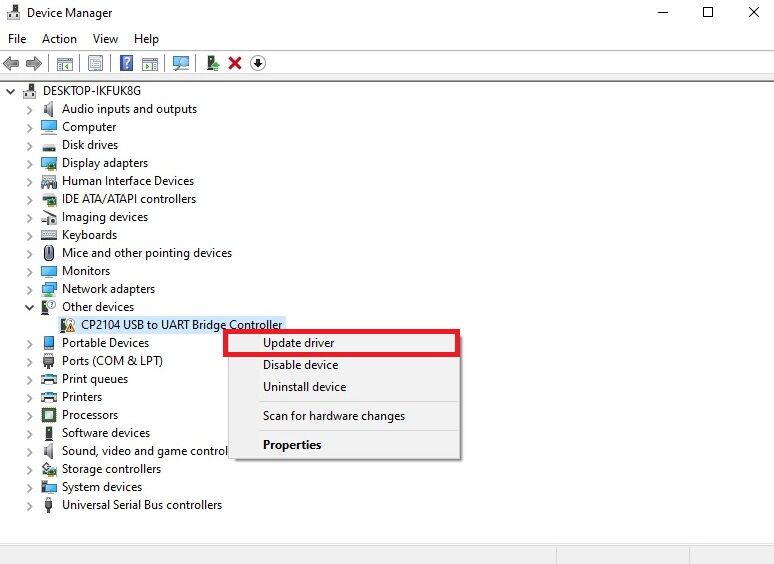Select the DESKTOP-IKFUK8G root node
The height and width of the screenshot is (564, 774).
pyautogui.click(x=93, y=91)
